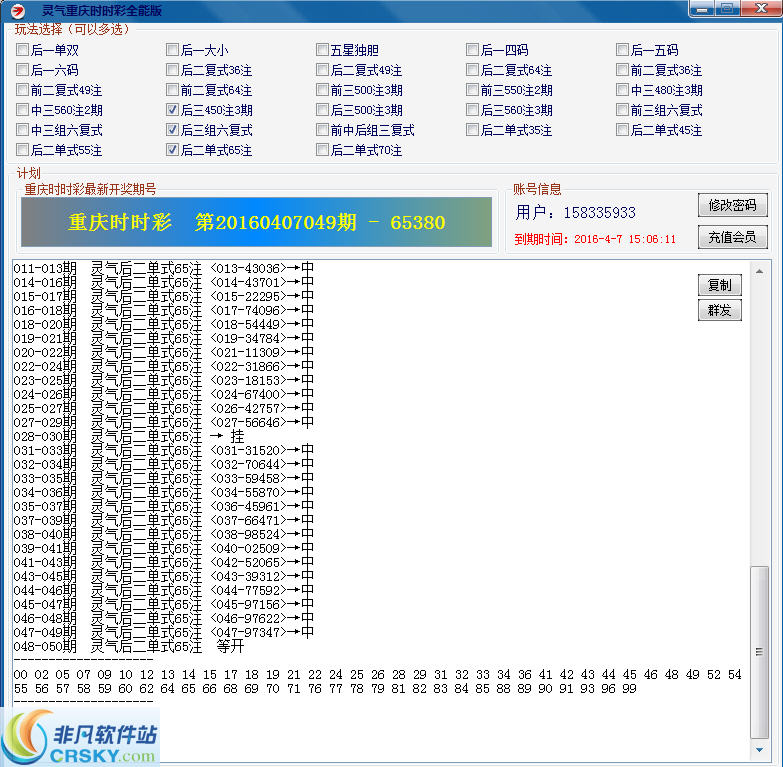Check 前三550注2期 option
The height and width of the screenshot is (767, 783).
coord(472,89)
